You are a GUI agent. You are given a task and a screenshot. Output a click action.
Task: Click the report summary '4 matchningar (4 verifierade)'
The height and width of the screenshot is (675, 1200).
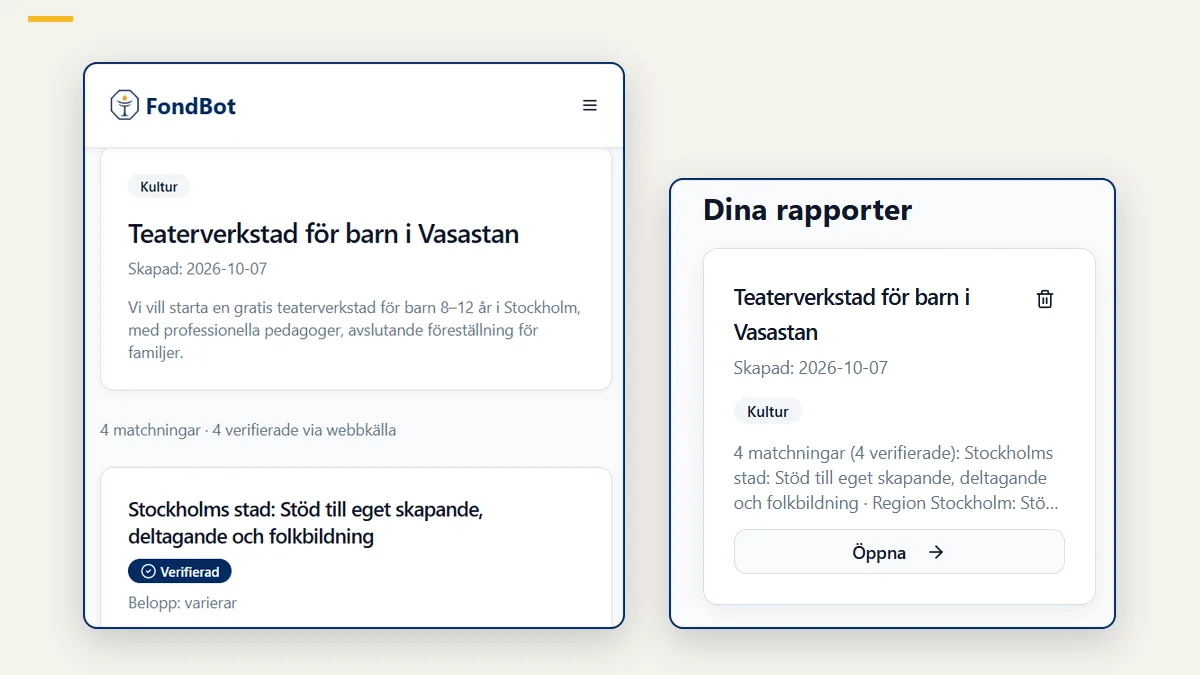click(897, 478)
